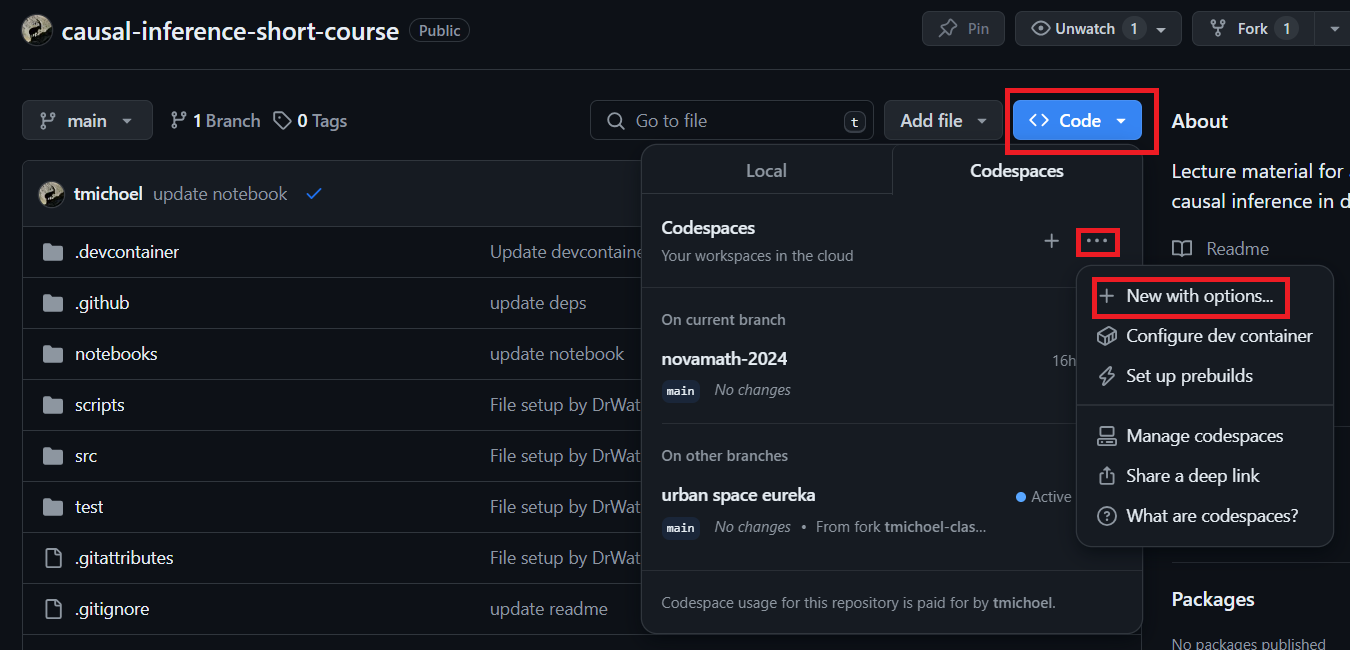
Task: Open the .gitignore file
Action: click(x=112, y=609)
